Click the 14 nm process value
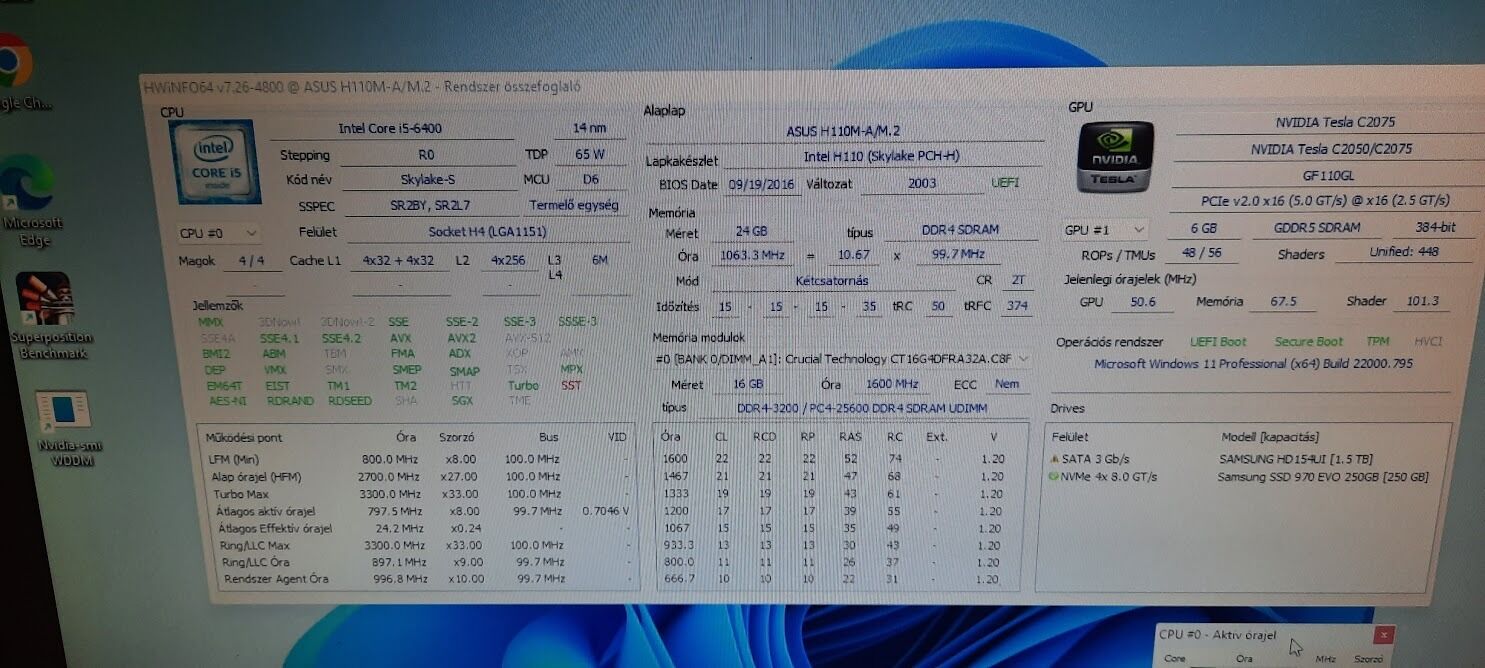 click(x=589, y=129)
